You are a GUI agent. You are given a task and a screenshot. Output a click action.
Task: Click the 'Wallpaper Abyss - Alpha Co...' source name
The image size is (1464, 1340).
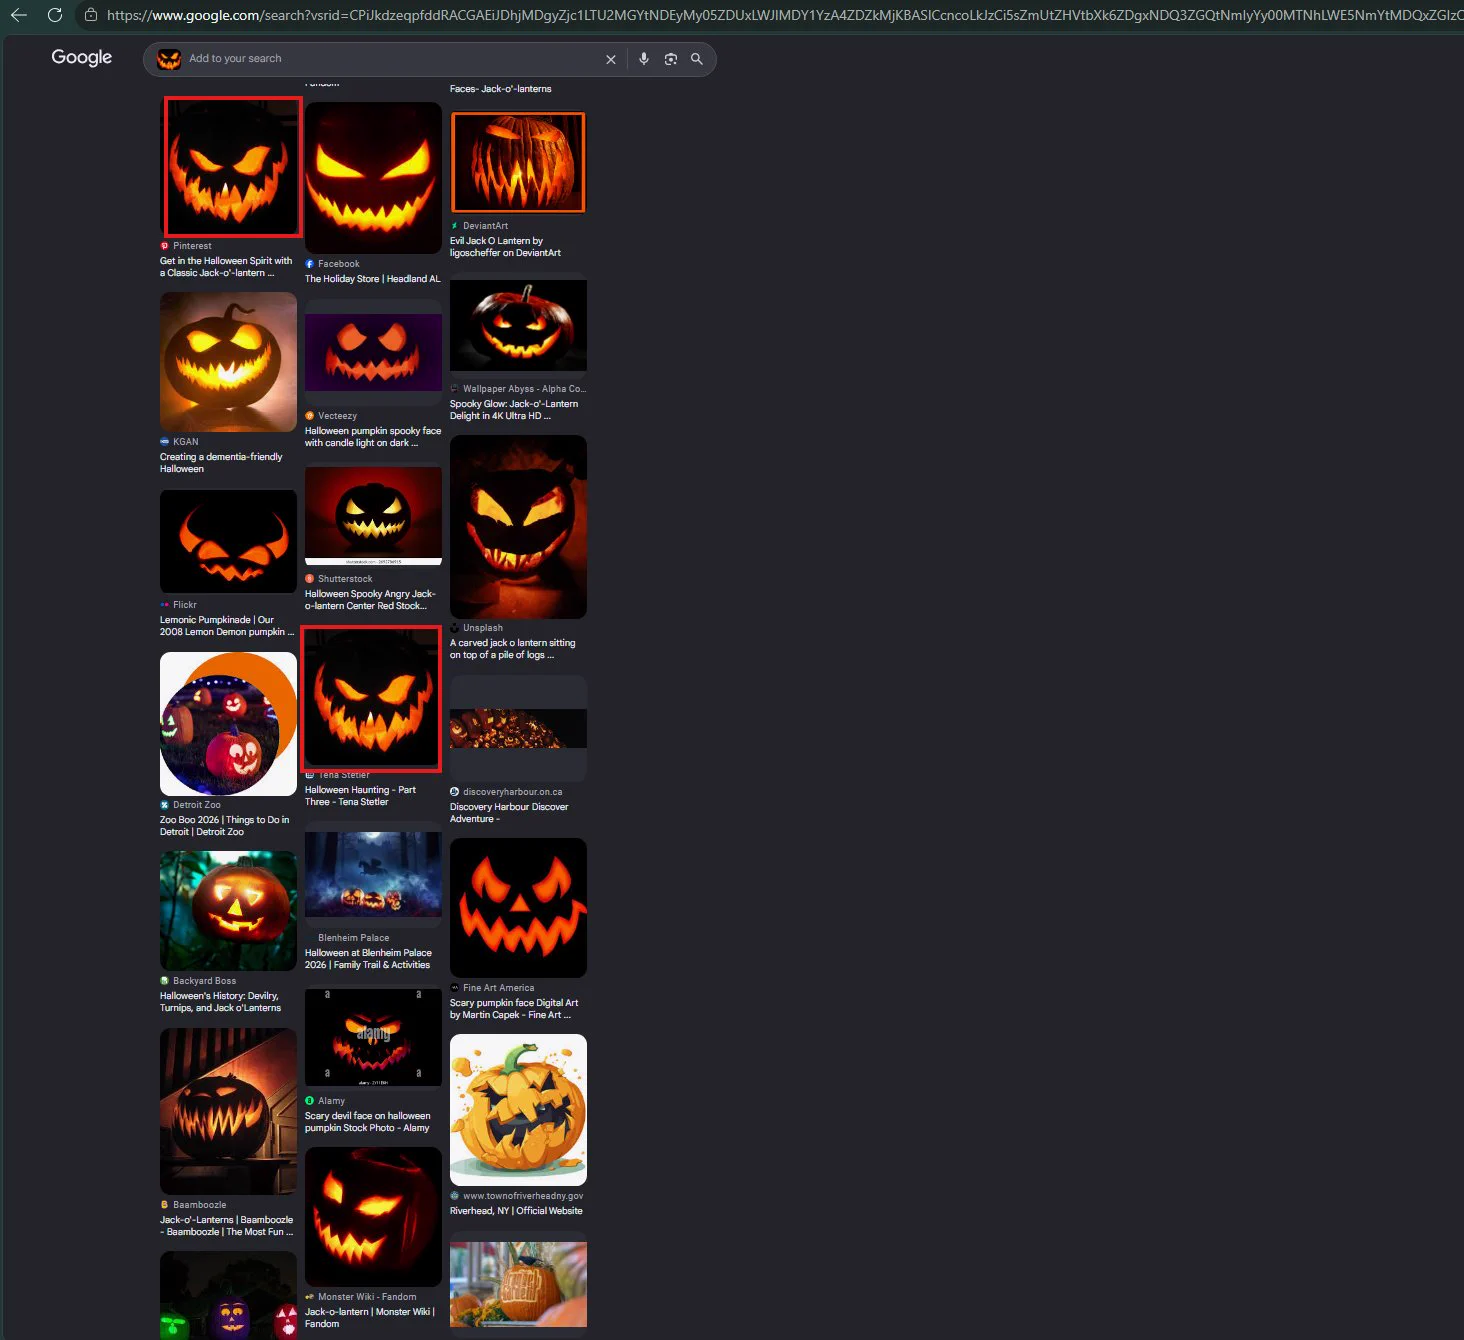(524, 389)
